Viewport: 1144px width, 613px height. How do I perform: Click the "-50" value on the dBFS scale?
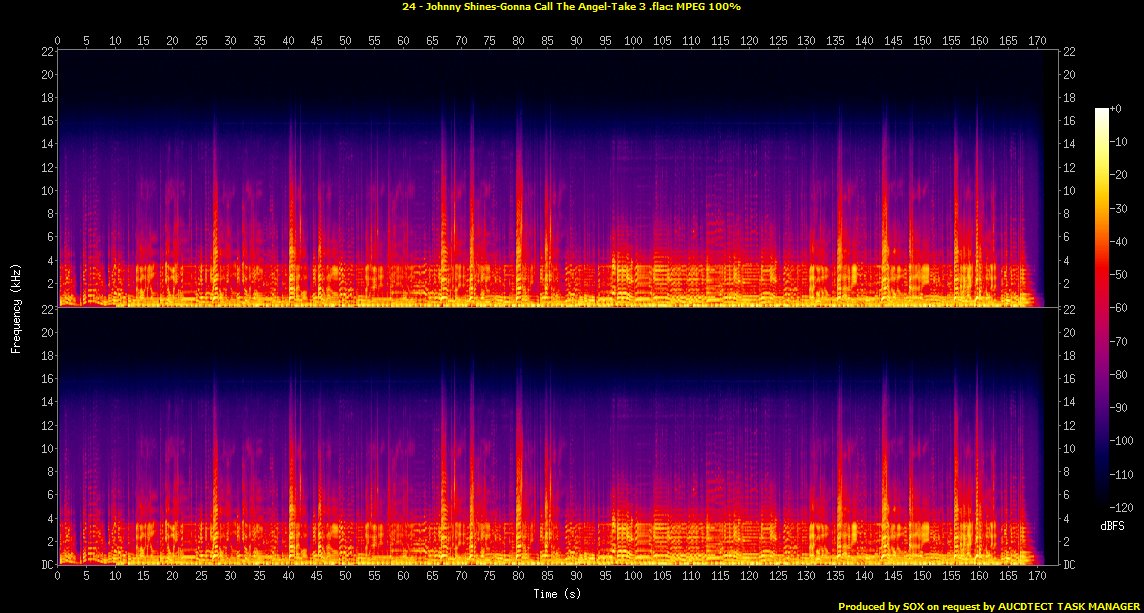(1118, 274)
